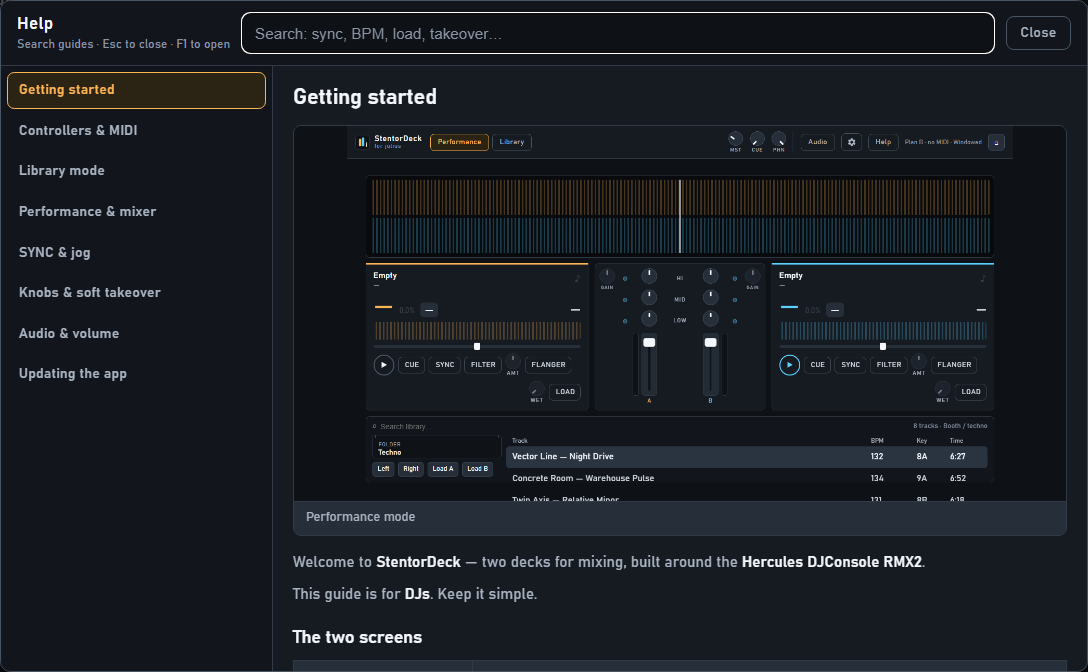Click the 'Getting started' page heading
The image size is (1088, 672).
[x=365, y=97]
